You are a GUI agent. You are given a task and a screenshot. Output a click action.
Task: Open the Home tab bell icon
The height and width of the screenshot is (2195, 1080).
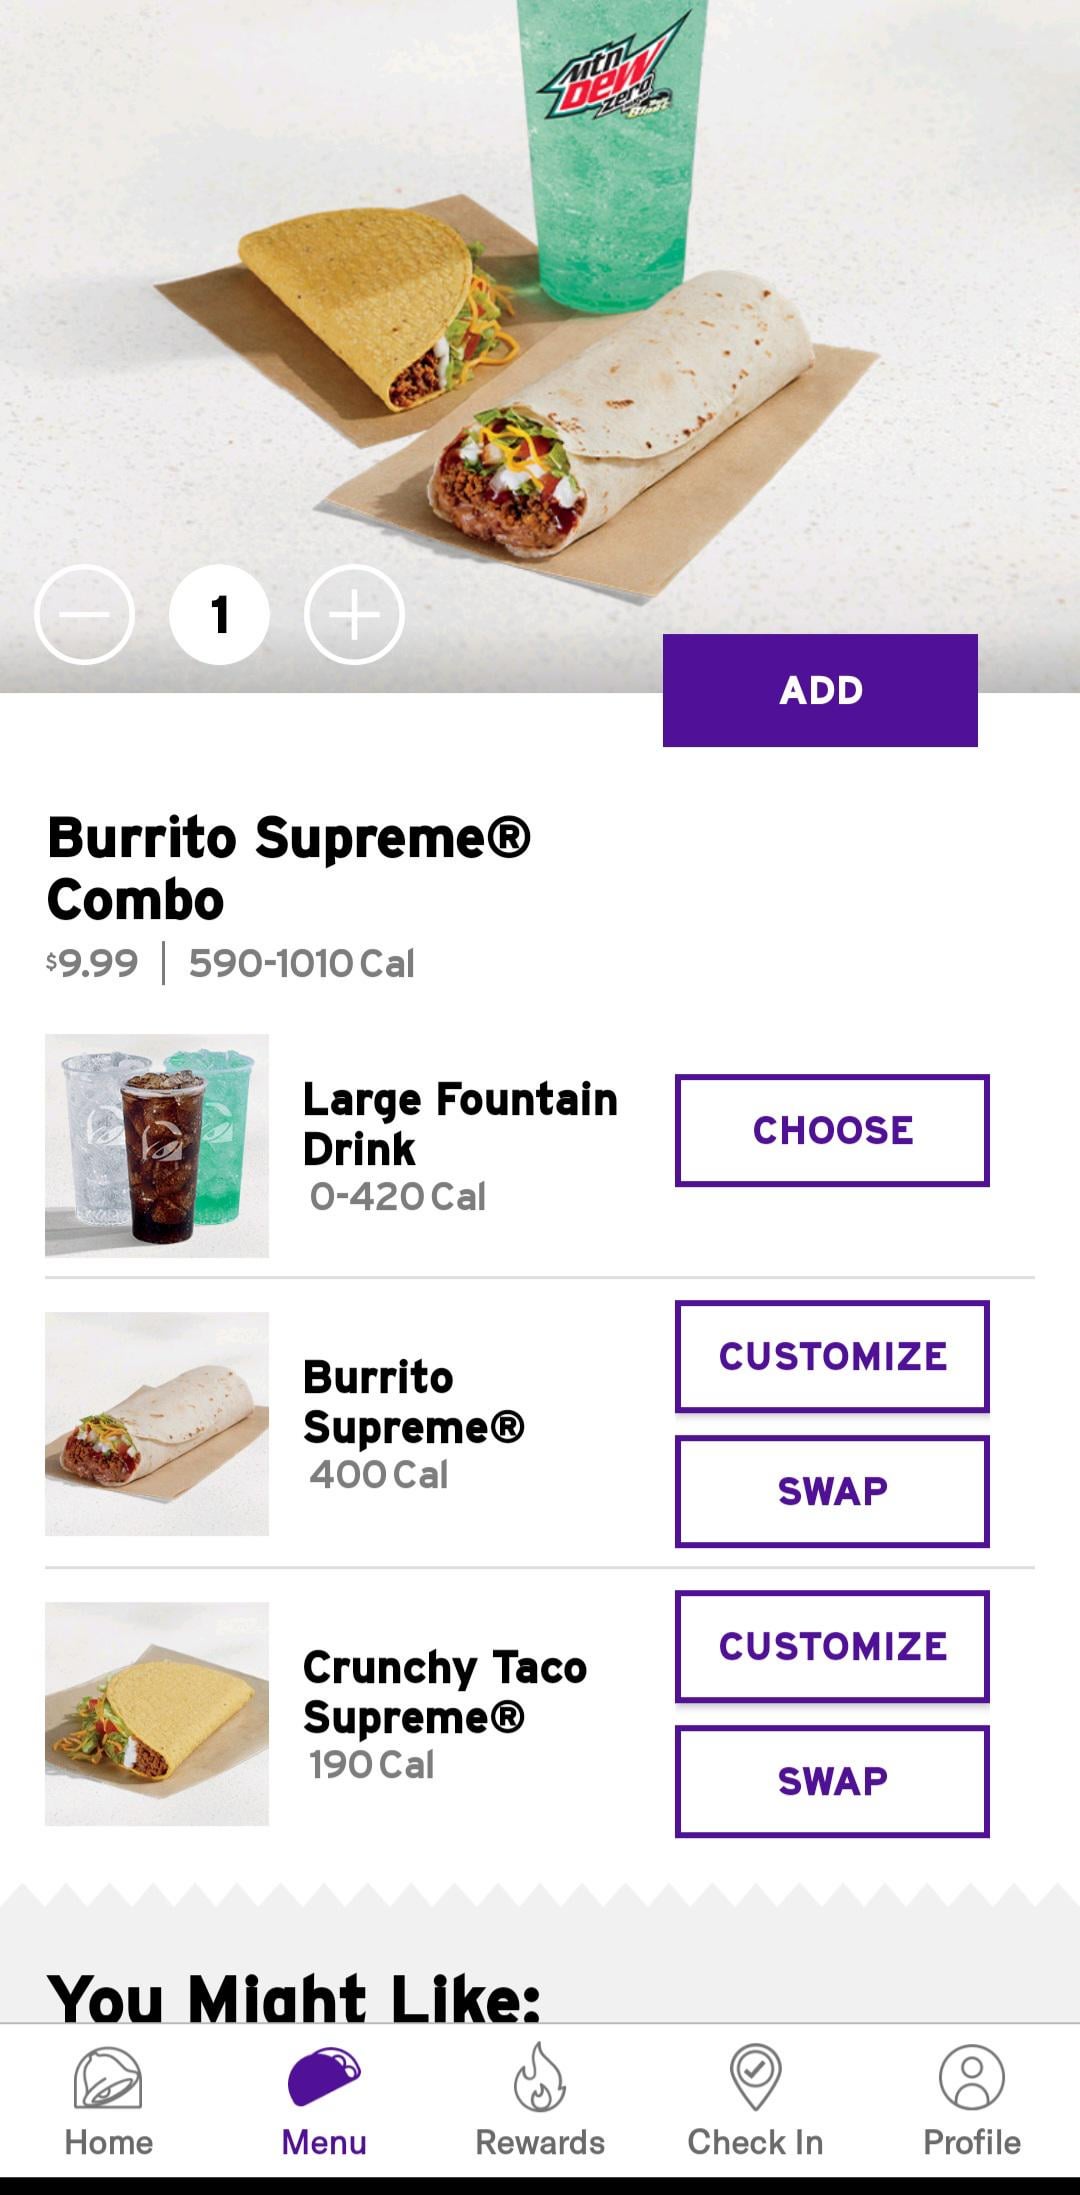click(108, 2078)
